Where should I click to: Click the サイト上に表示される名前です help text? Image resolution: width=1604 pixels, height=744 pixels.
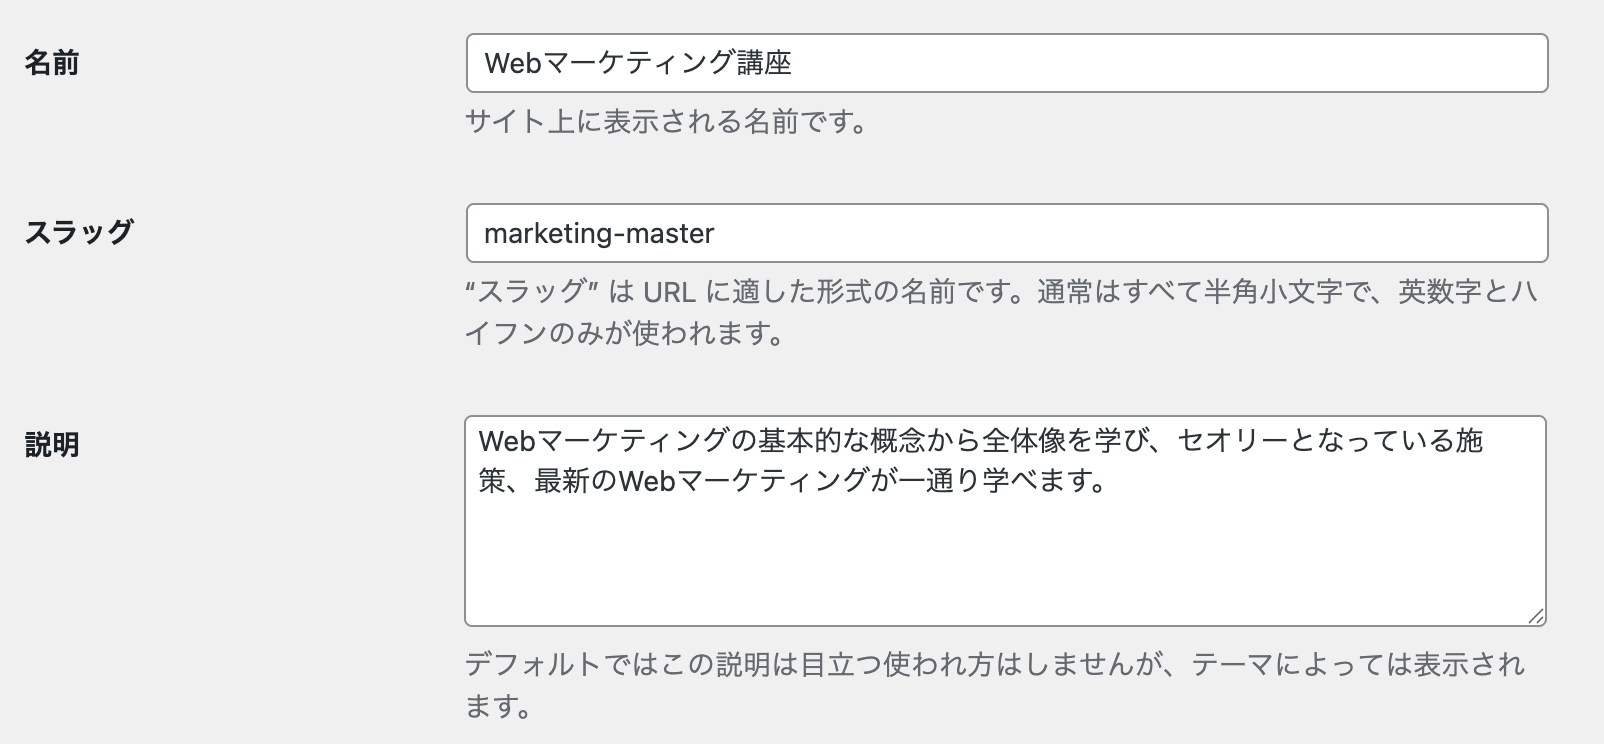(666, 122)
